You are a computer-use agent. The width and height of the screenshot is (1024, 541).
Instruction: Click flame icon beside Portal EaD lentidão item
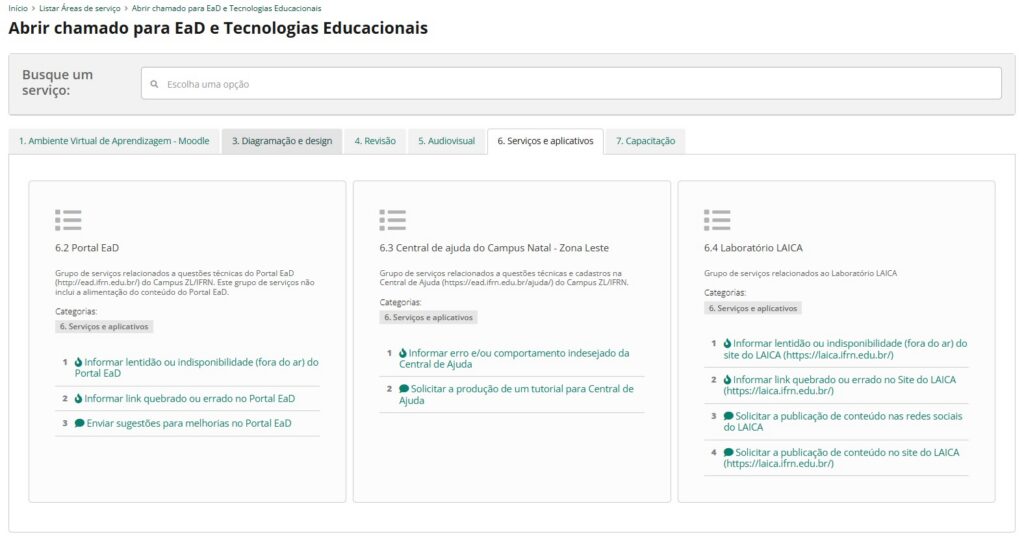click(x=79, y=362)
